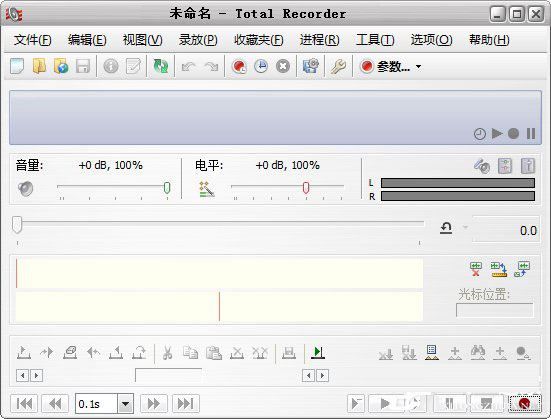Click the binoculars find marker icon
This screenshot has width=551, height=419.
point(478,353)
